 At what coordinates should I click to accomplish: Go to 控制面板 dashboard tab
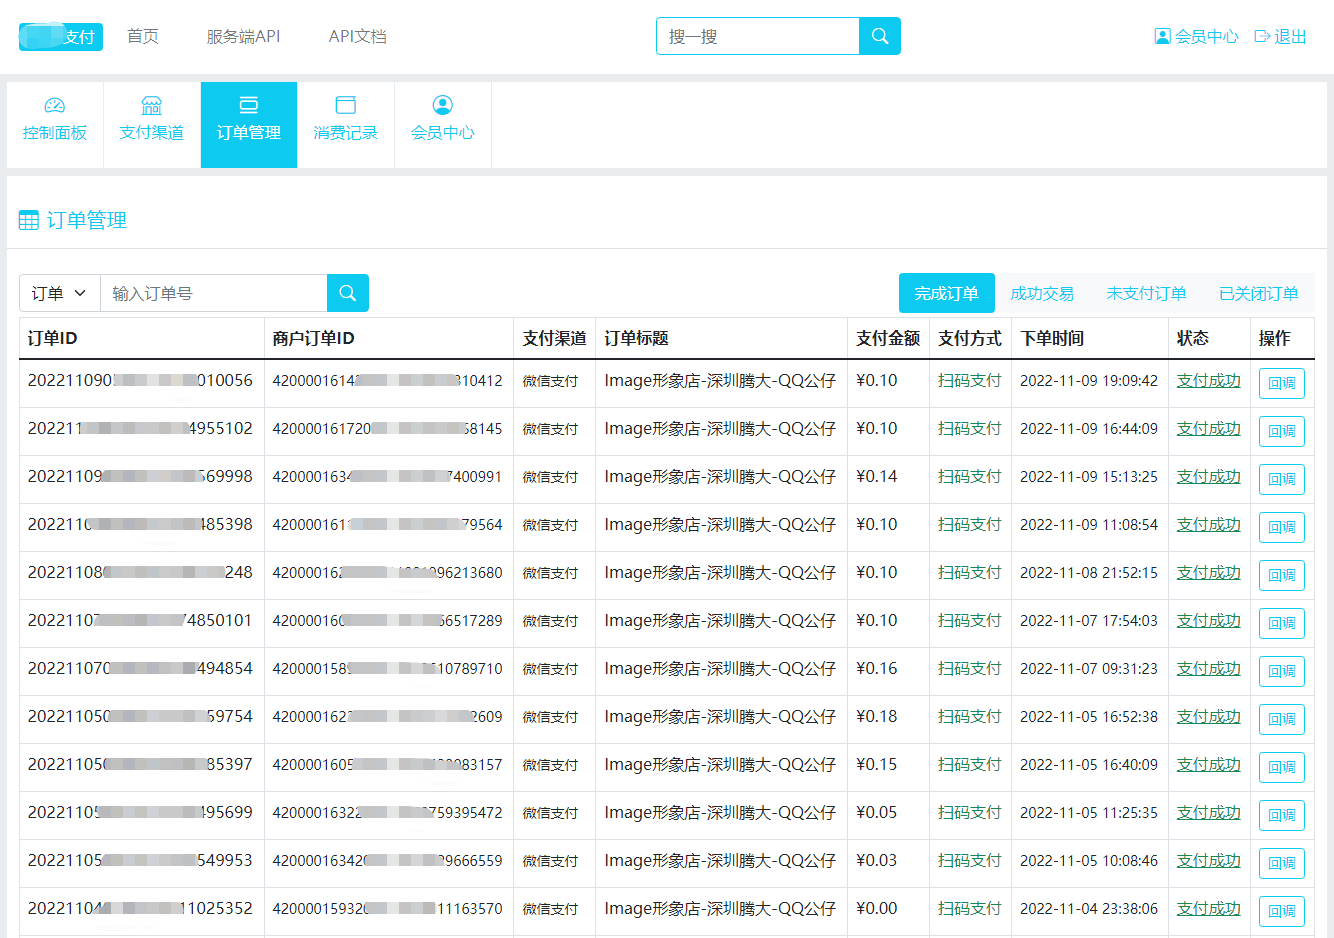pos(55,125)
